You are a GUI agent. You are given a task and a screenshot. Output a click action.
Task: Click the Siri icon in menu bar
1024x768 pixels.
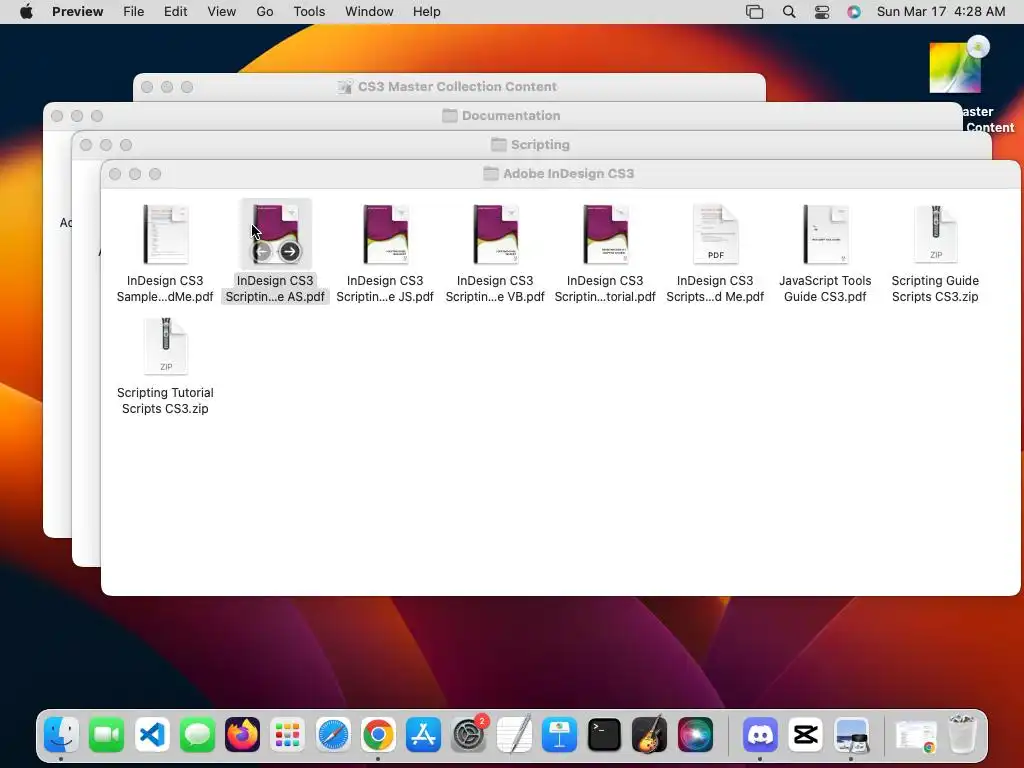click(854, 12)
